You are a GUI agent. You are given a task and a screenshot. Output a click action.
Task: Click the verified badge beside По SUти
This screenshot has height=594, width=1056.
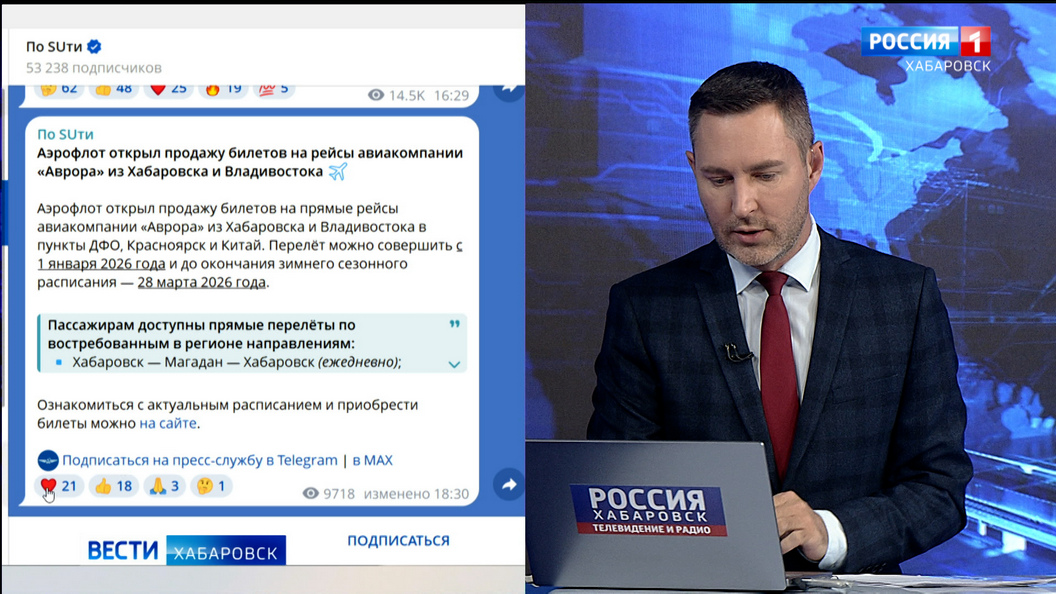pos(95,46)
